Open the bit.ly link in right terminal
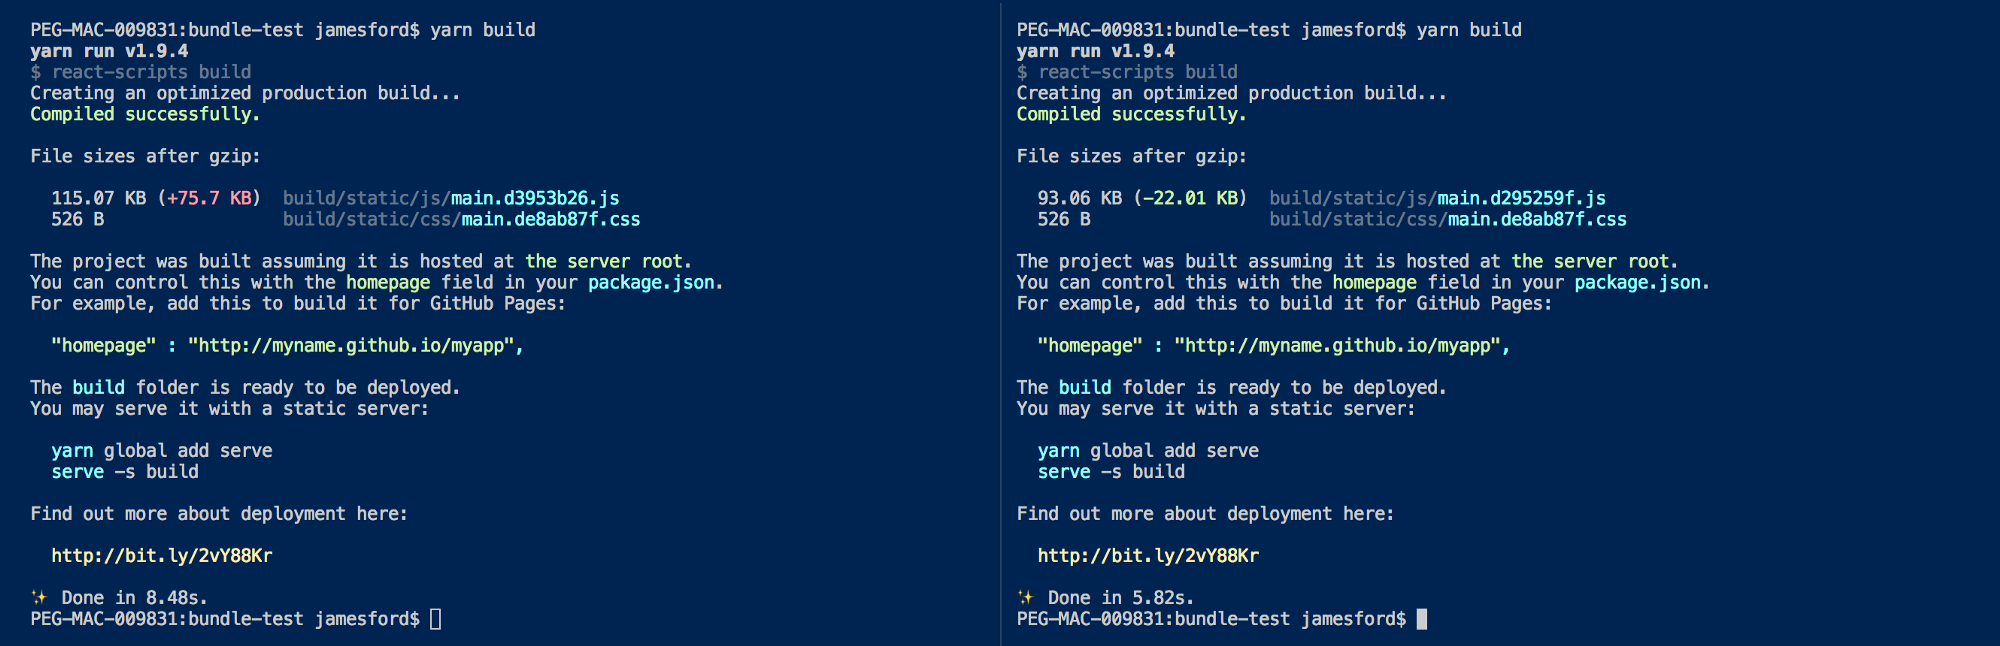The width and height of the screenshot is (2000, 646). click(x=1148, y=556)
